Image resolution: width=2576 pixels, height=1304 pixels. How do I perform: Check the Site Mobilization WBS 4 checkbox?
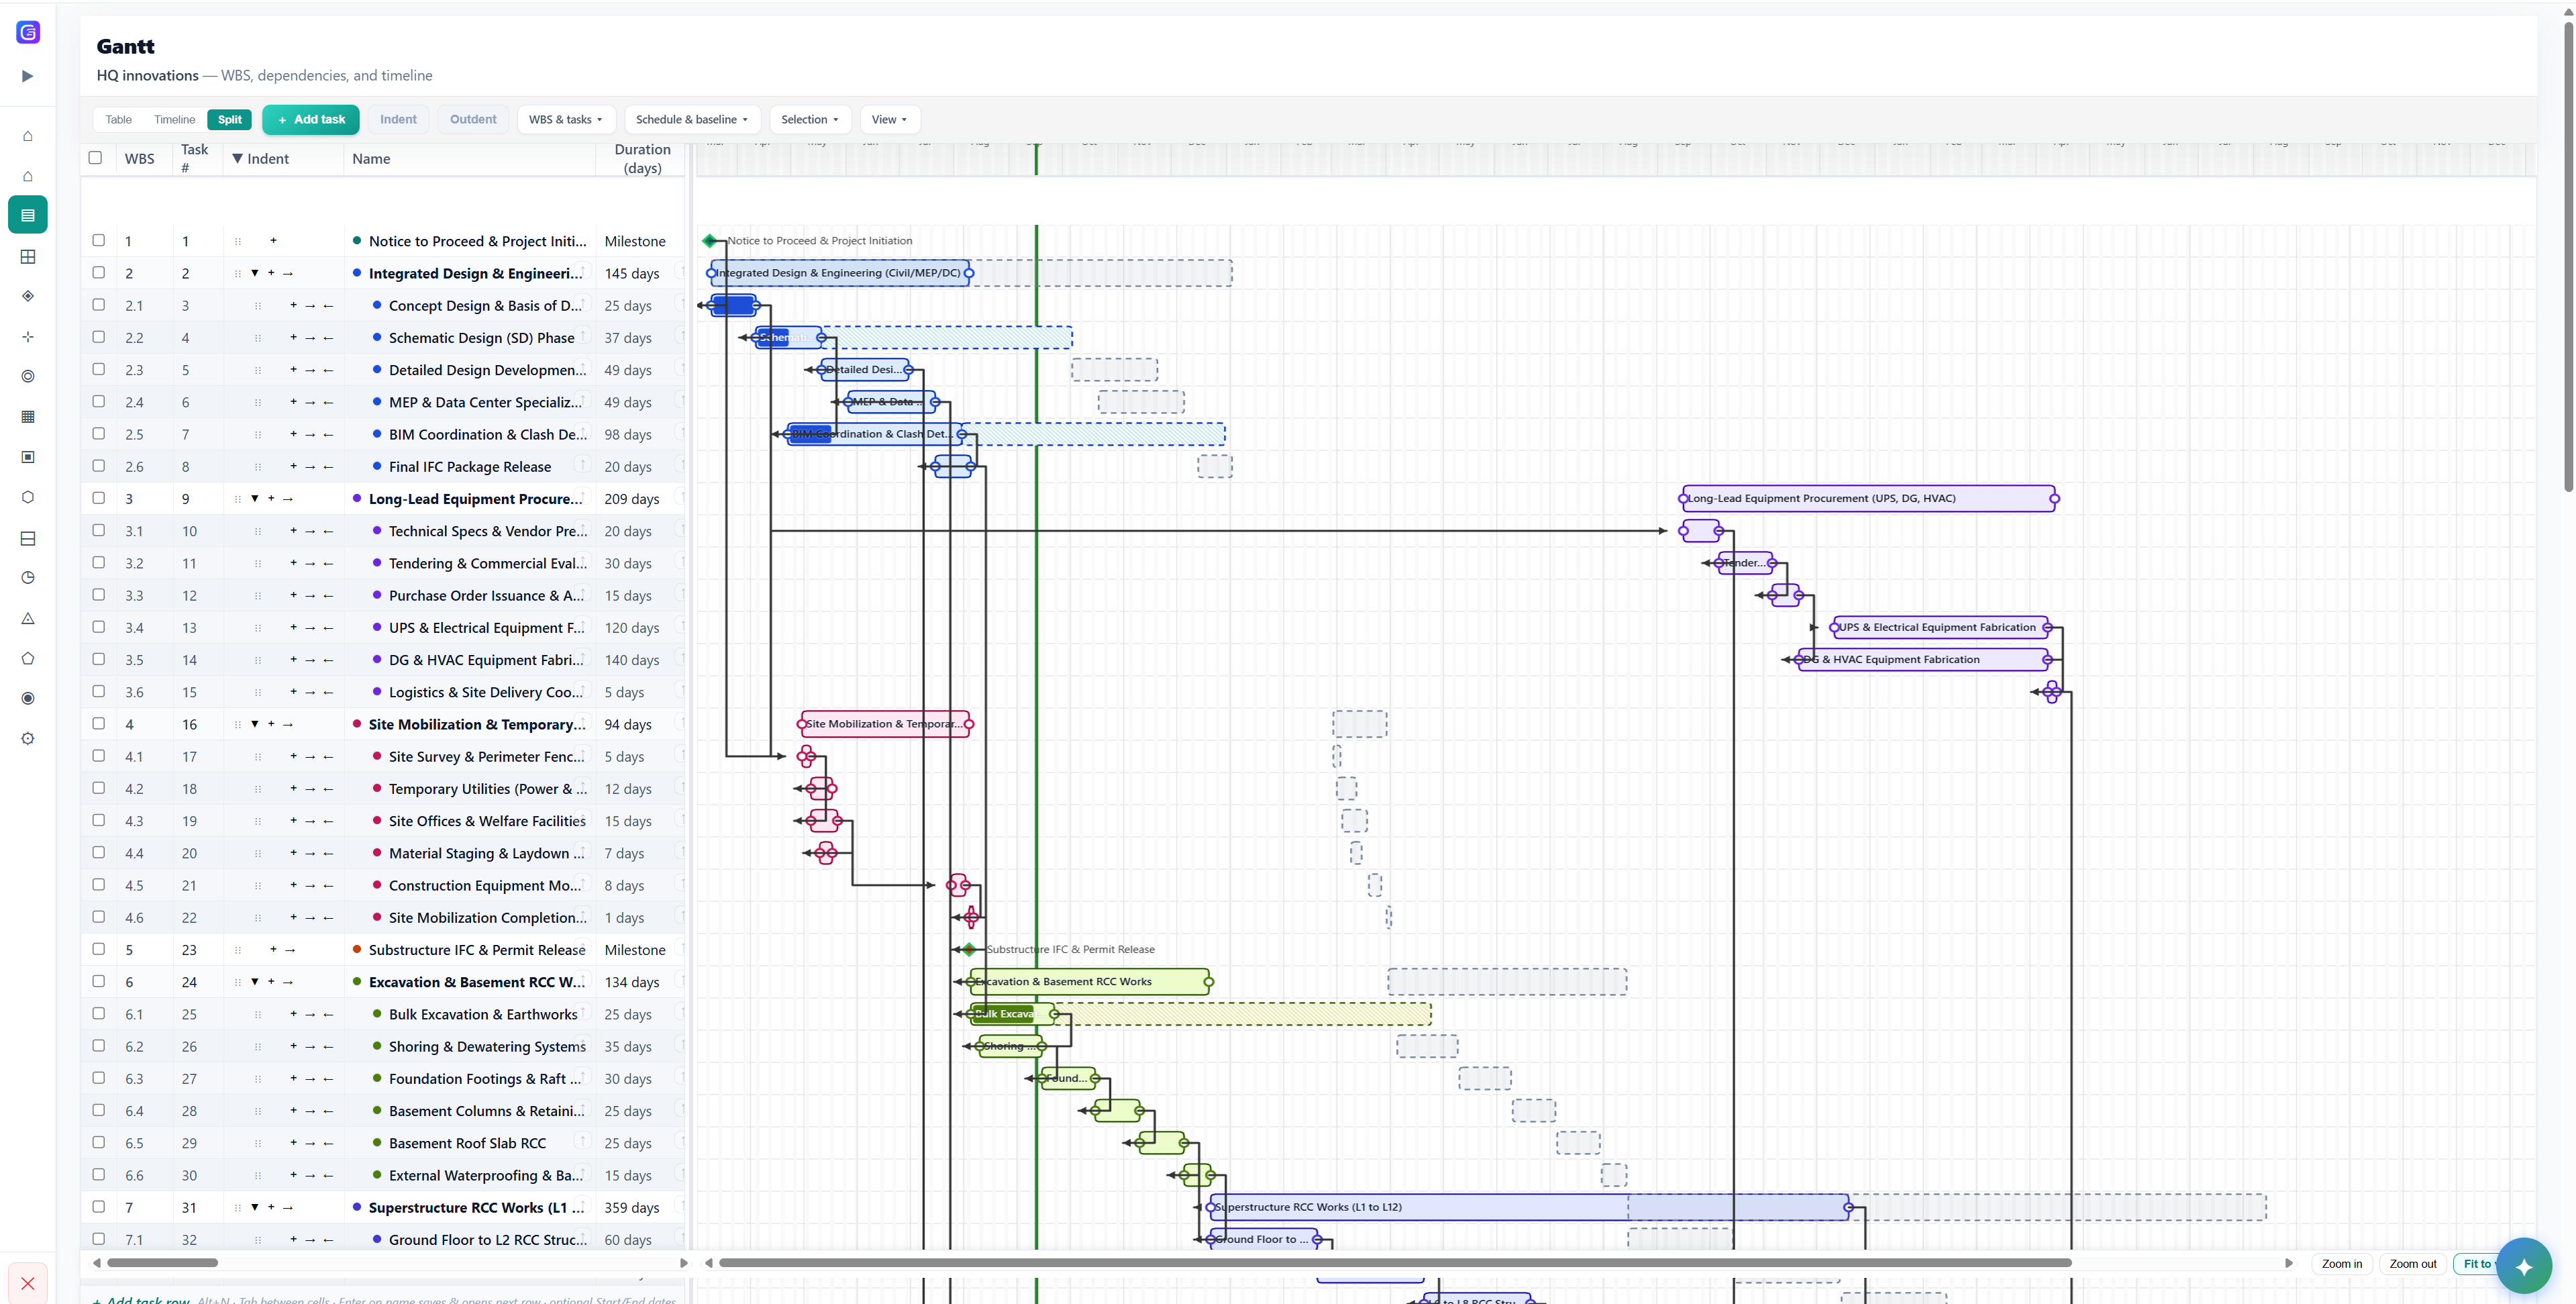coord(98,723)
